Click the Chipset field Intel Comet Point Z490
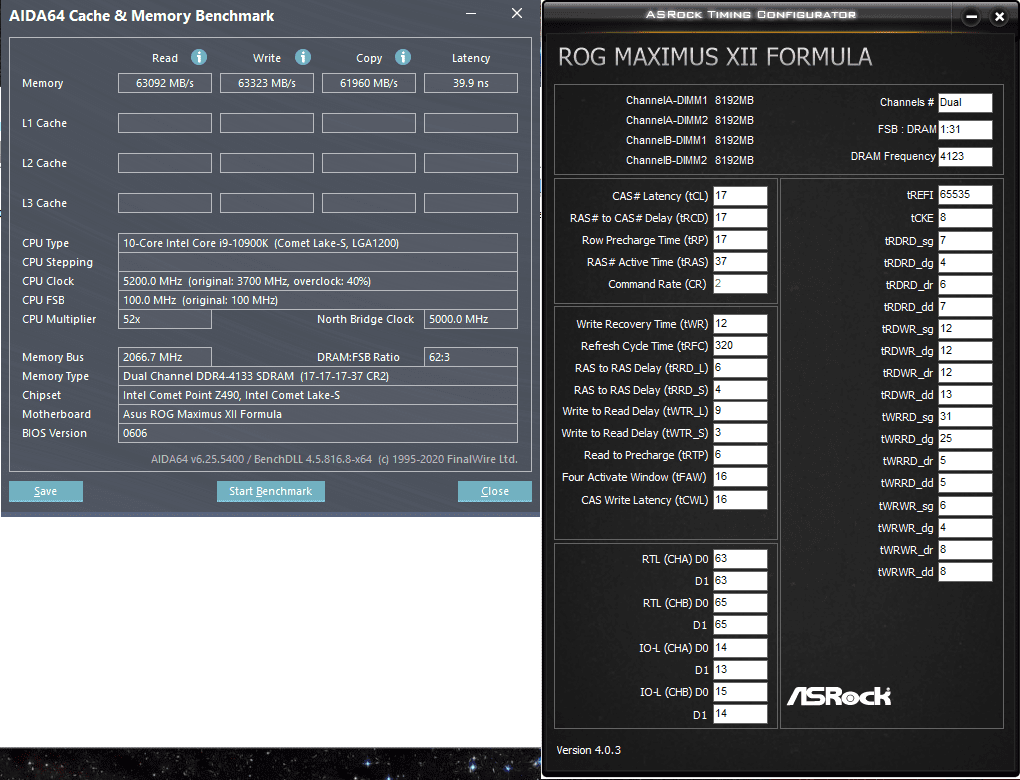The image size is (1020, 780). (x=317, y=395)
